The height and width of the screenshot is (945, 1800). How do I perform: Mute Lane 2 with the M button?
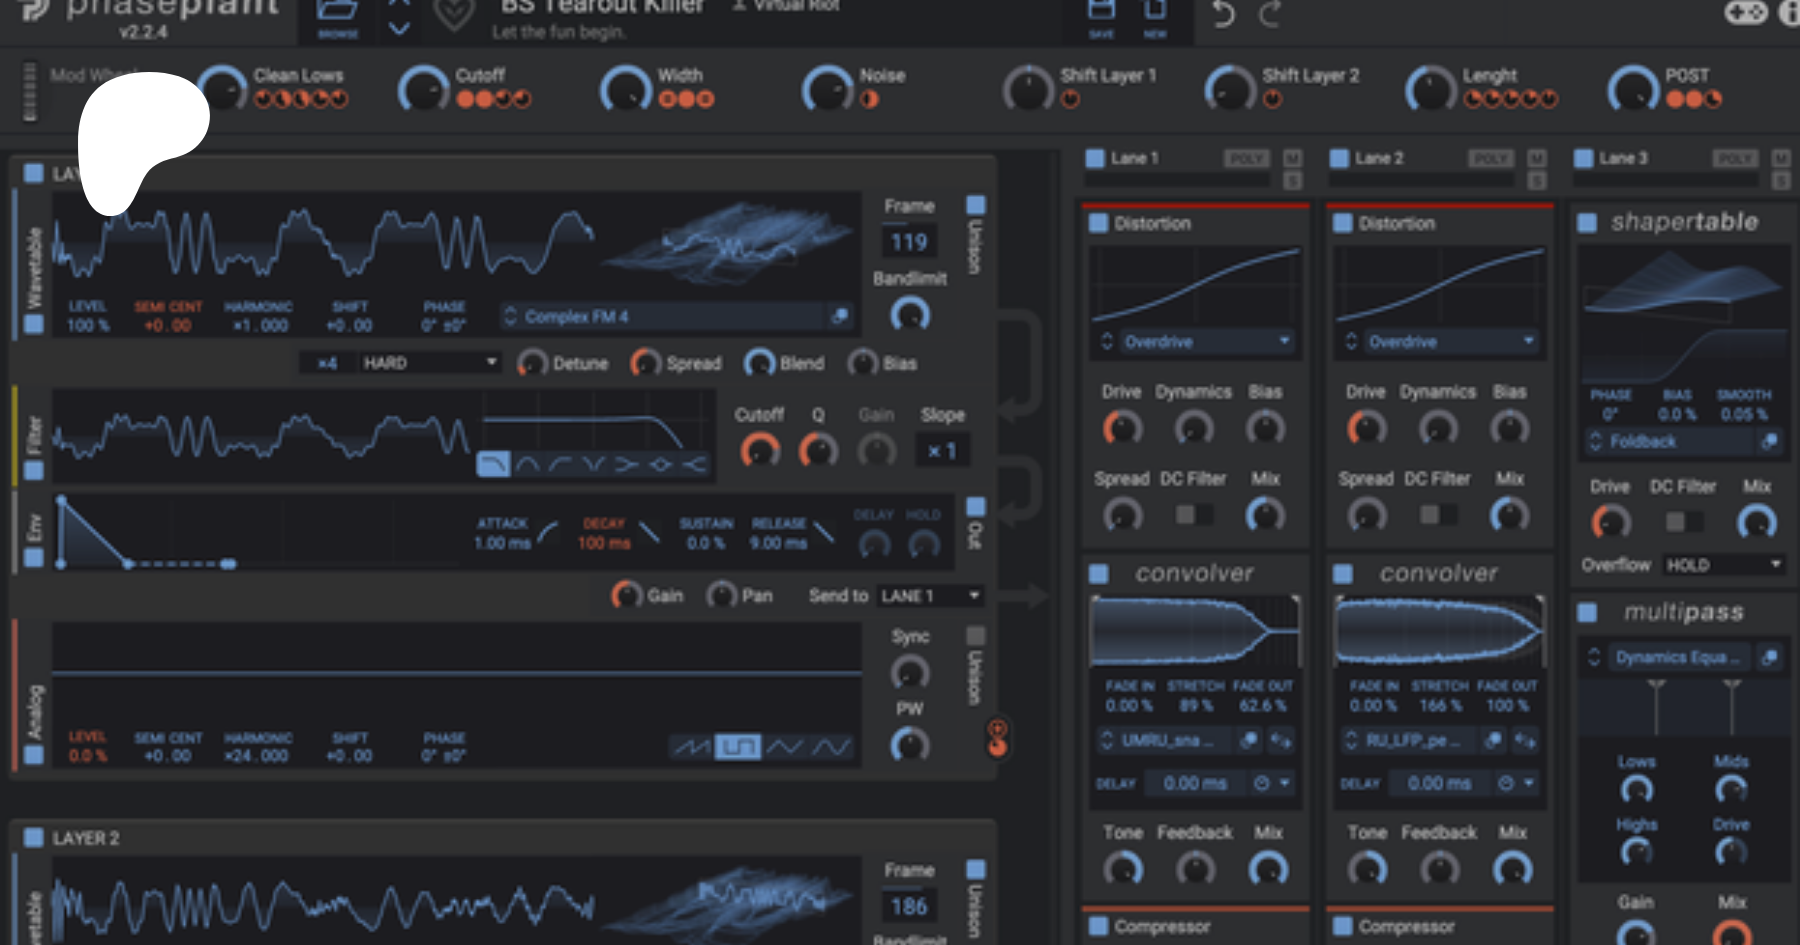tap(1537, 158)
